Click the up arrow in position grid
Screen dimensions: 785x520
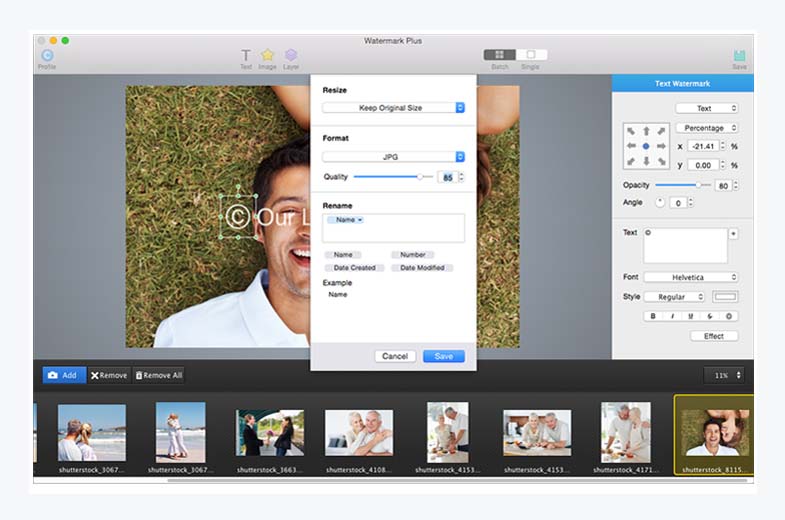pyautogui.click(x=646, y=131)
